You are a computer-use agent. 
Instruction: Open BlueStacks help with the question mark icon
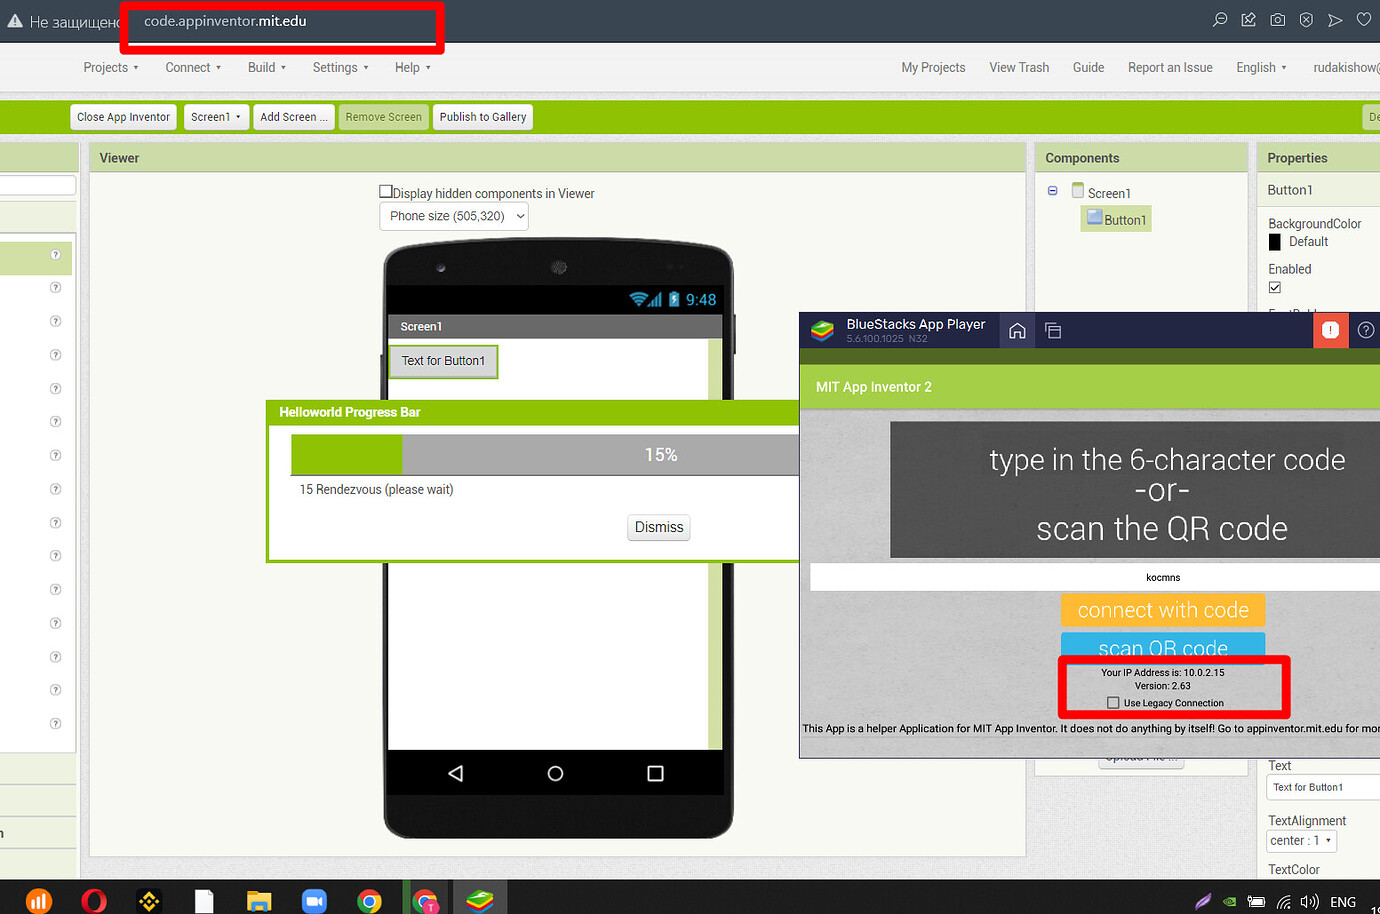pos(1365,330)
